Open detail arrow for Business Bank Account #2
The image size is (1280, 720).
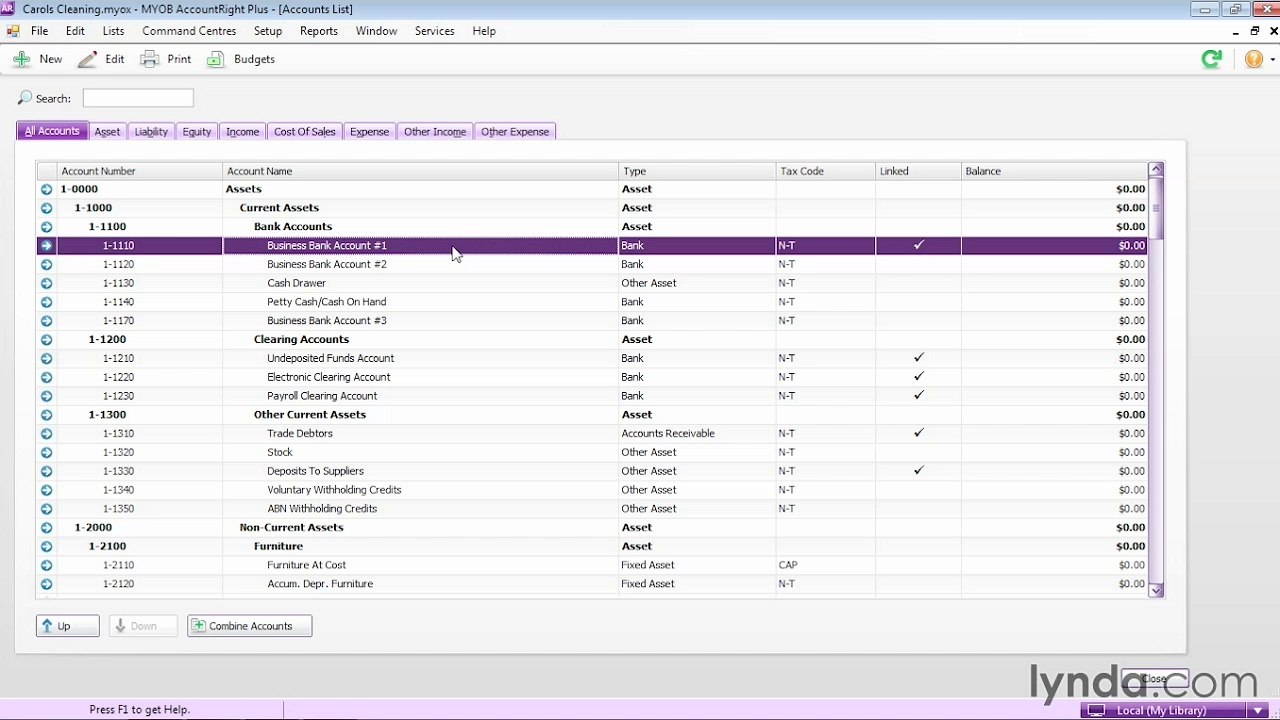pos(46,264)
